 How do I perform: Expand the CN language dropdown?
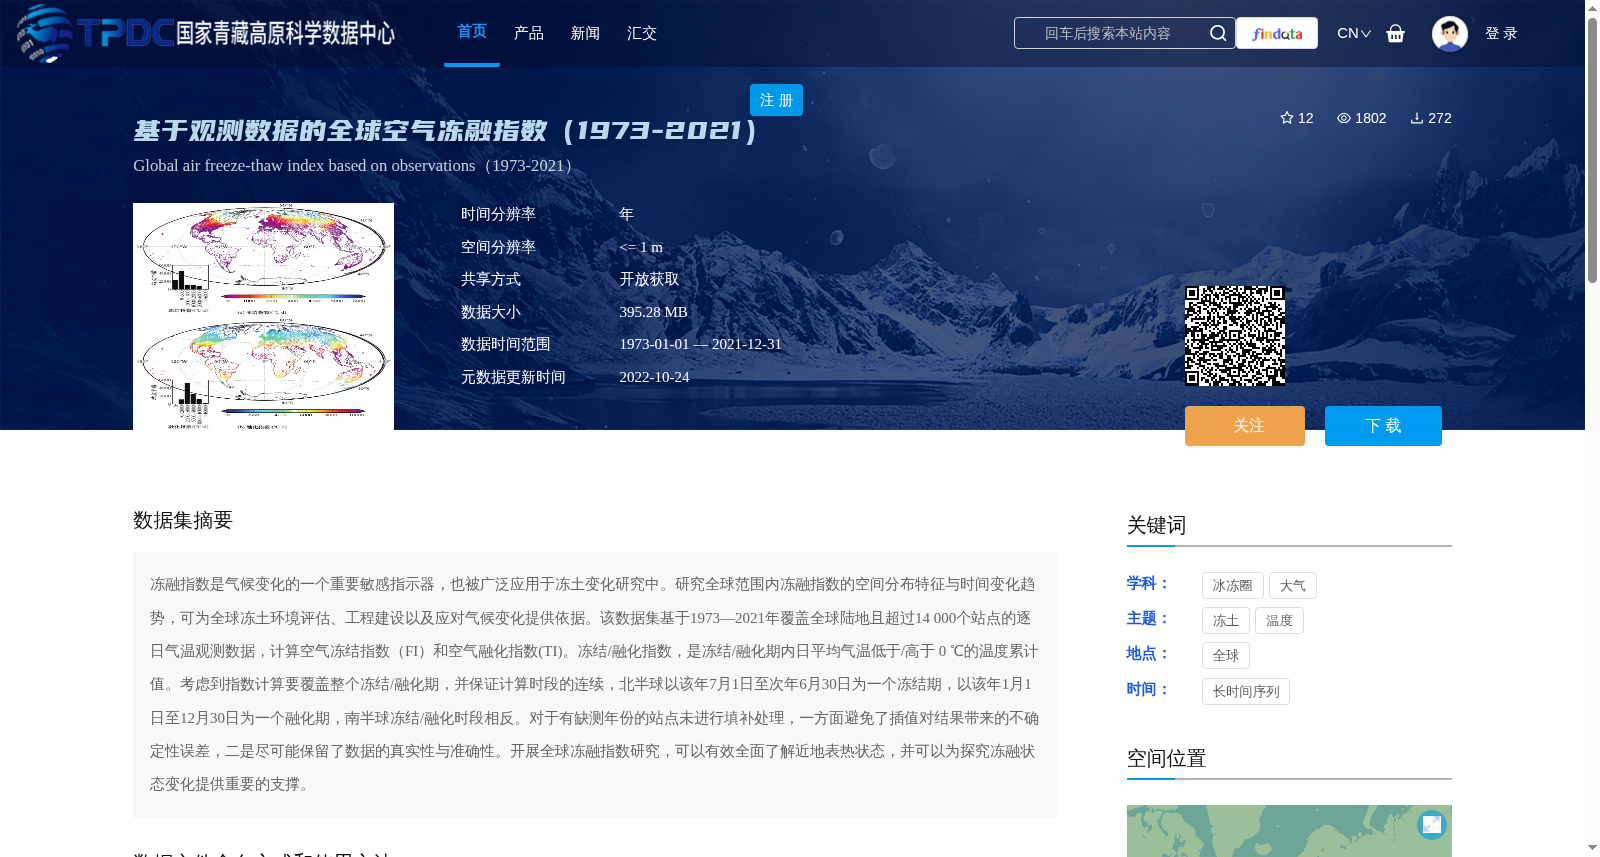pos(1354,33)
